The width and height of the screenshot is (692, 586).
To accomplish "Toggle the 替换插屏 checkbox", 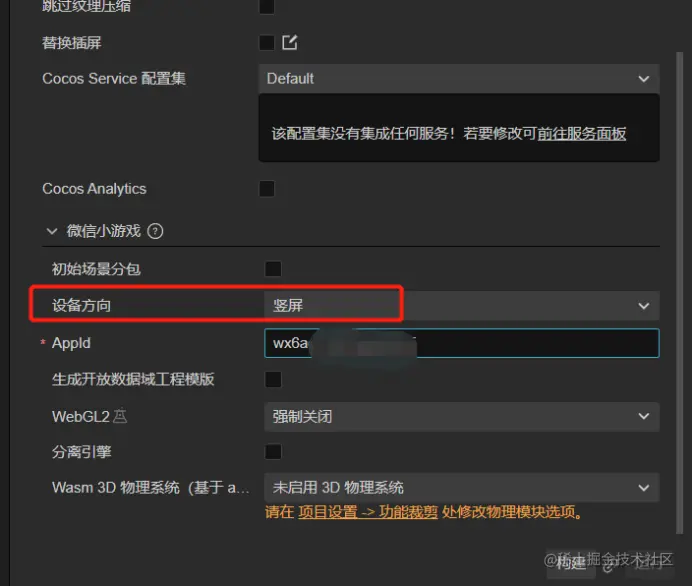I will coord(267,43).
